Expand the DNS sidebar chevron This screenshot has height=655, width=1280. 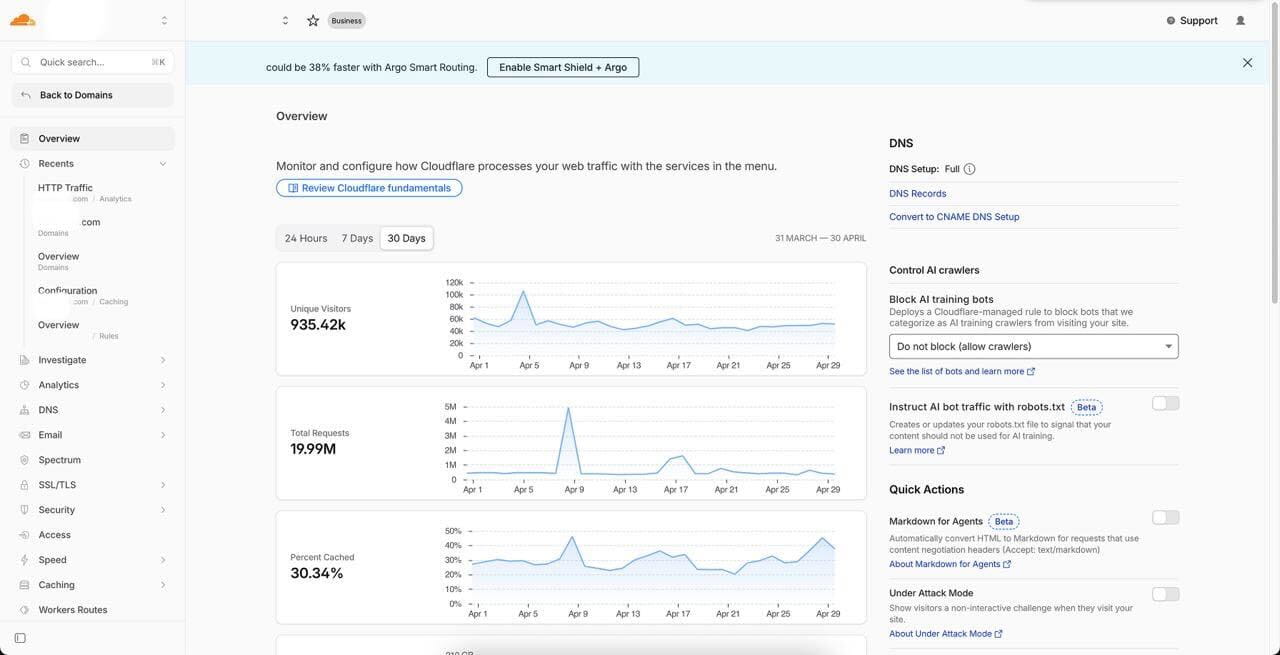click(163, 410)
